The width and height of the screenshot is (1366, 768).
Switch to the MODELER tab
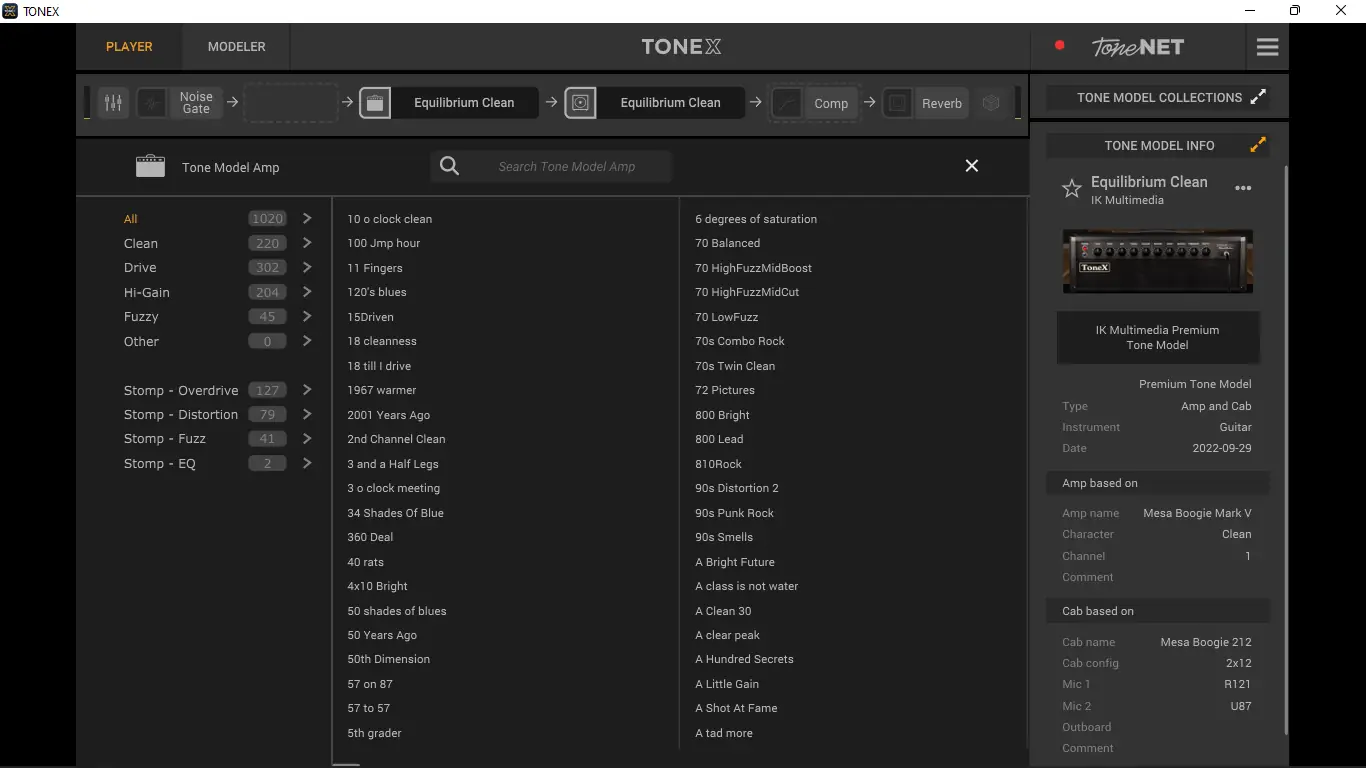[x=237, y=47]
